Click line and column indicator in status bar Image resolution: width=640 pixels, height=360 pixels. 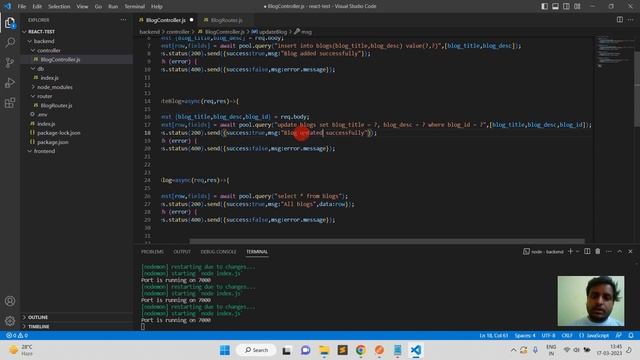[494, 335]
